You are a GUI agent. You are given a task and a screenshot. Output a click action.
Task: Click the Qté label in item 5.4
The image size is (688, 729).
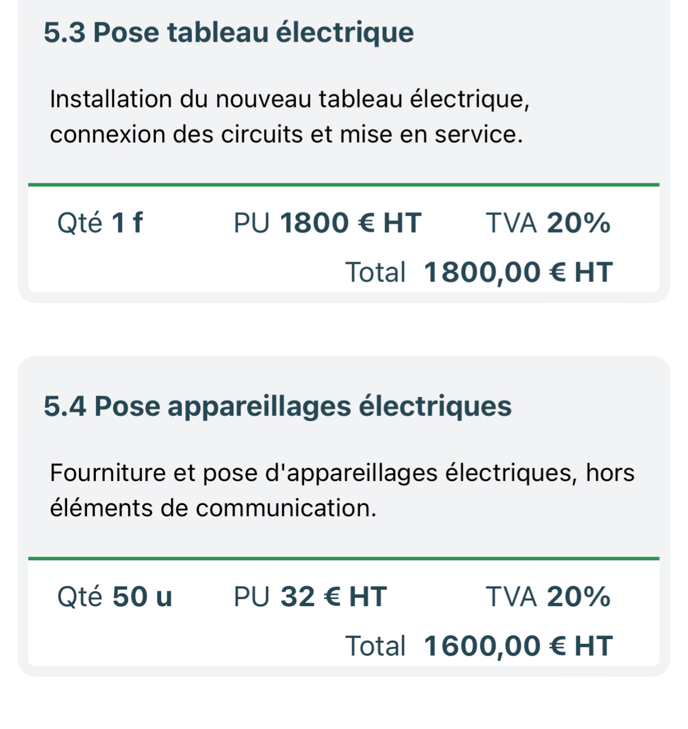click(79, 596)
